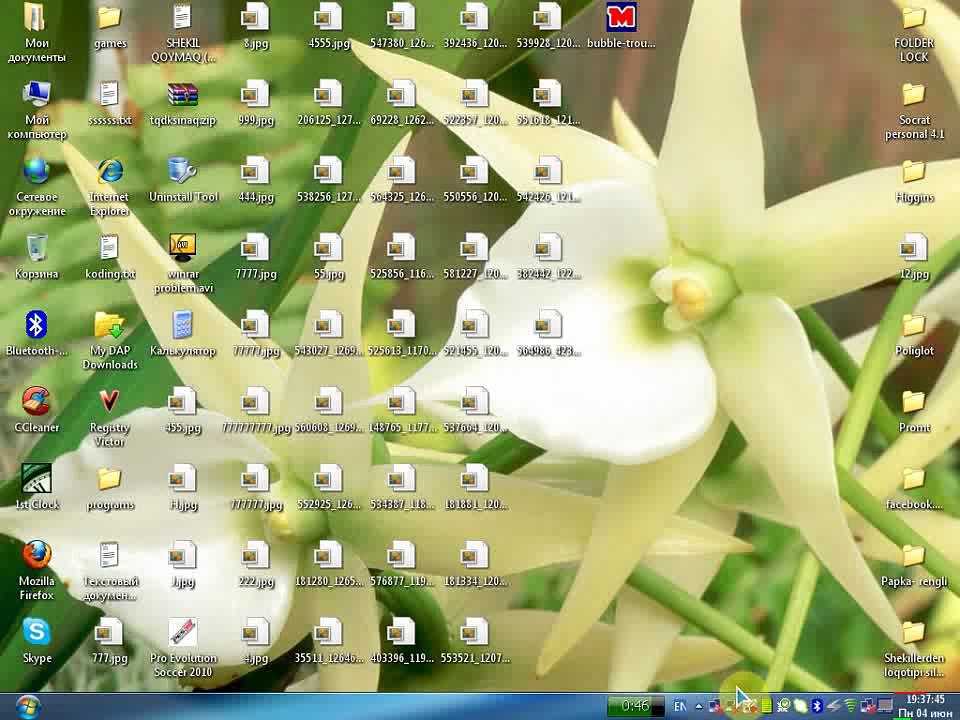
Task: Select the Сетевое окружение icon
Action: coord(37,171)
